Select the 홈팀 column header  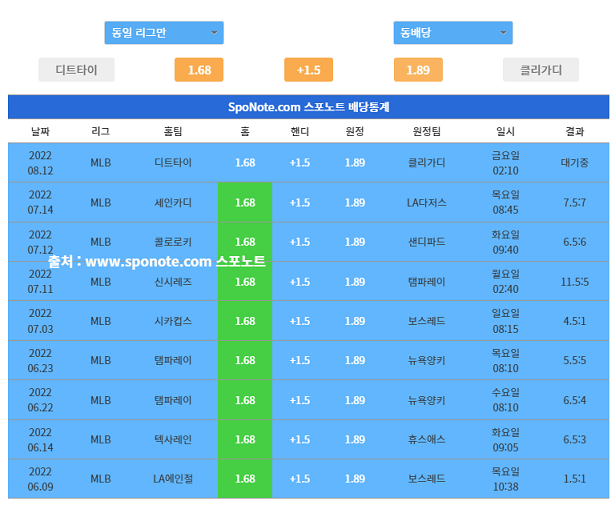[173, 132]
